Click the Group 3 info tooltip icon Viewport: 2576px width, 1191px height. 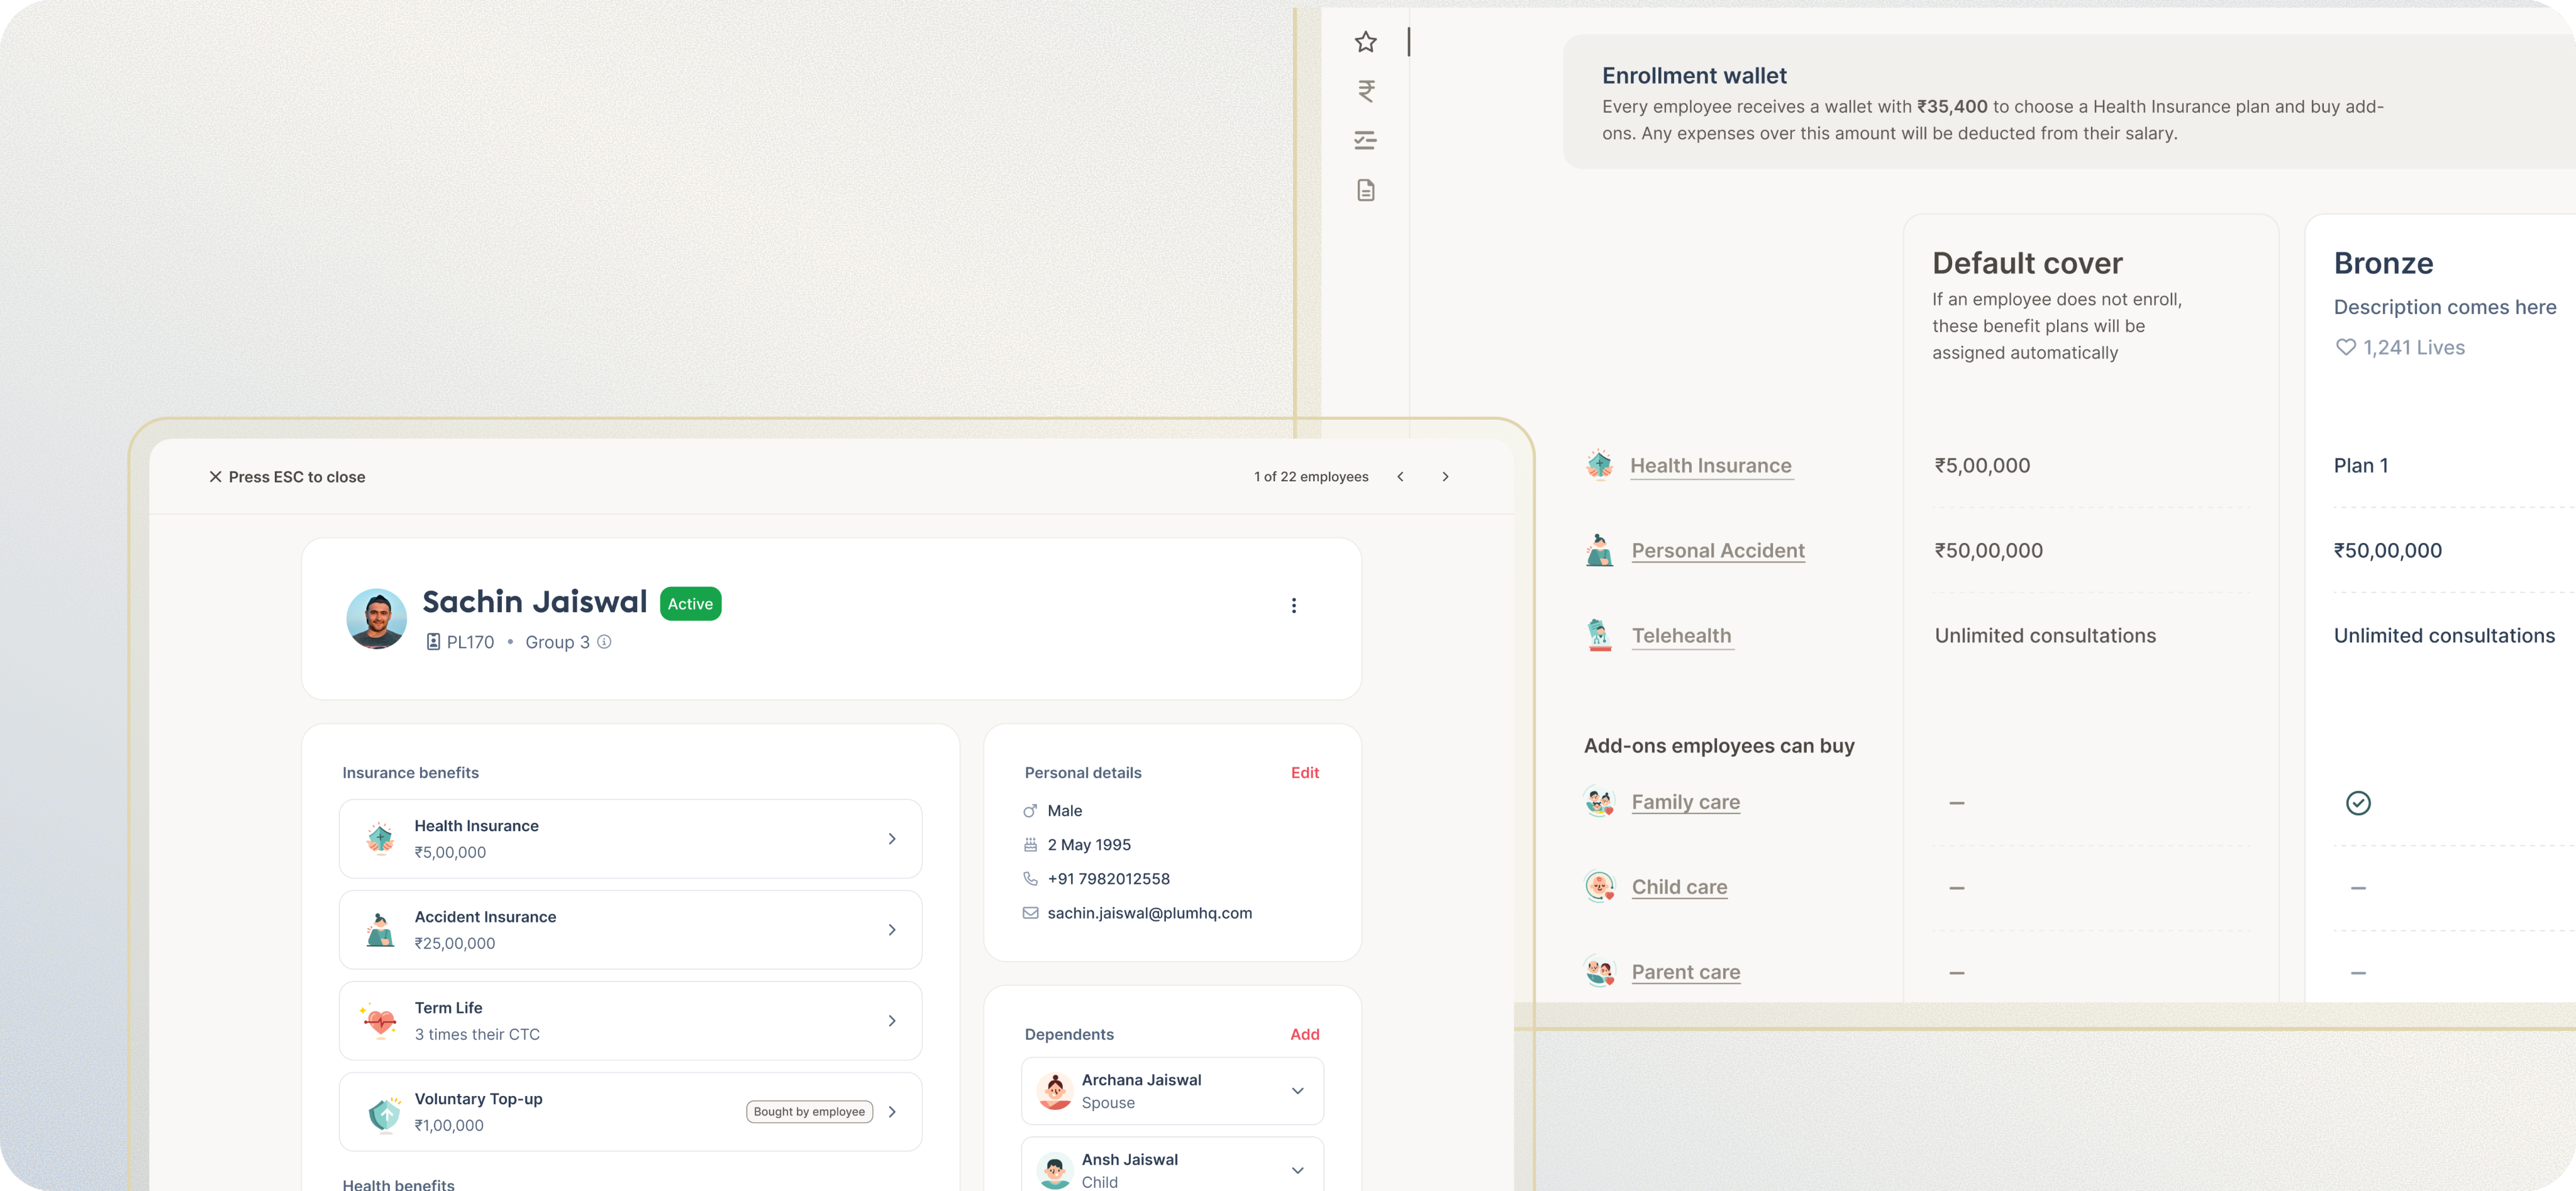604,642
